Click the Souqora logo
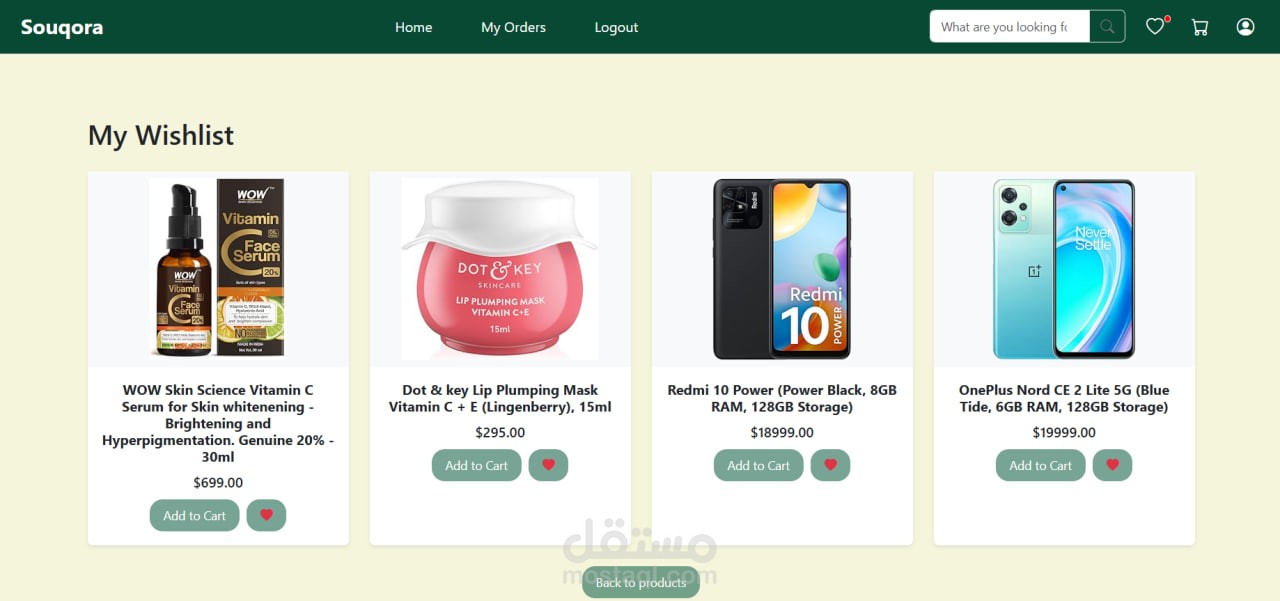This screenshot has width=1280, height=601. (62, 27)
